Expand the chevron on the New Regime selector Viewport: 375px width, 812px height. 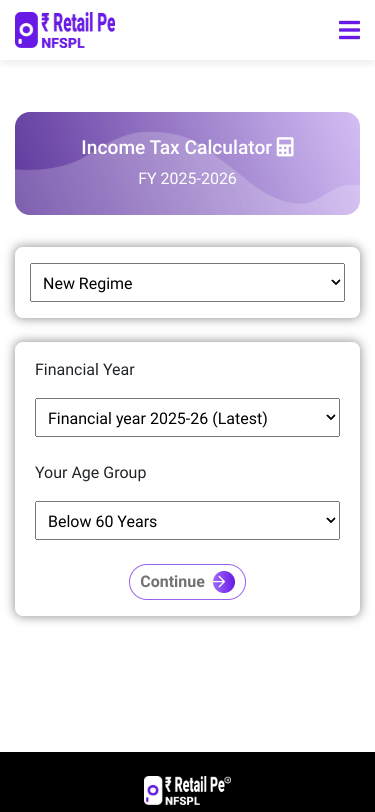pos(336,282)
